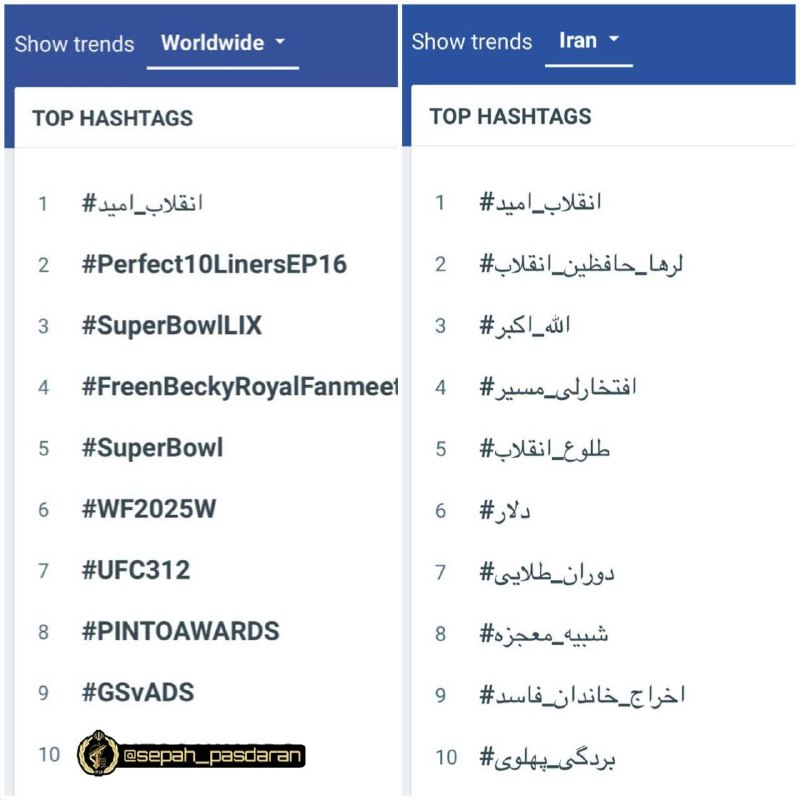Click Worldwide TOP HASHTAGS header
Image resolution: width=800 pixels, height=800 pixels.
coord(113,118)
